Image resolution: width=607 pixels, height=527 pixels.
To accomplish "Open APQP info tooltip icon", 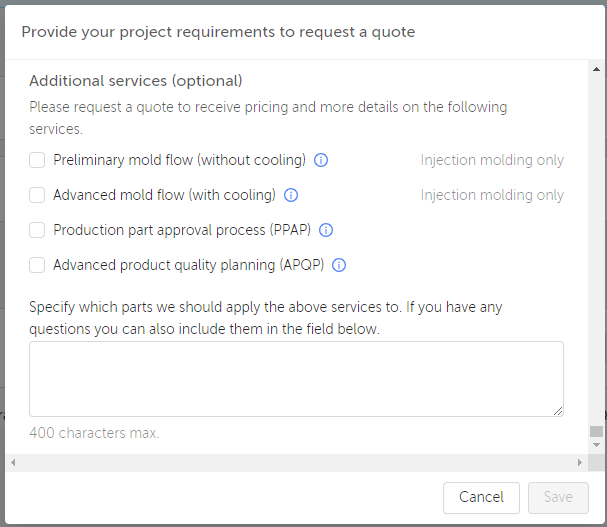I will coord(339,265).
